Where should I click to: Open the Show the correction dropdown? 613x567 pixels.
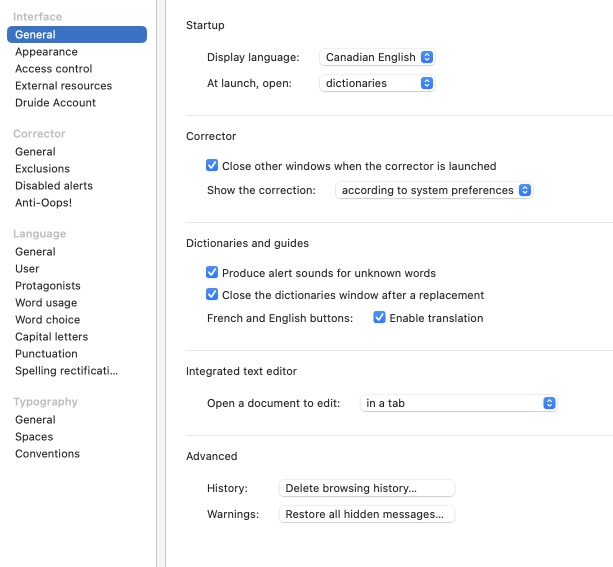pyautogui.click(x=434, y=190)
